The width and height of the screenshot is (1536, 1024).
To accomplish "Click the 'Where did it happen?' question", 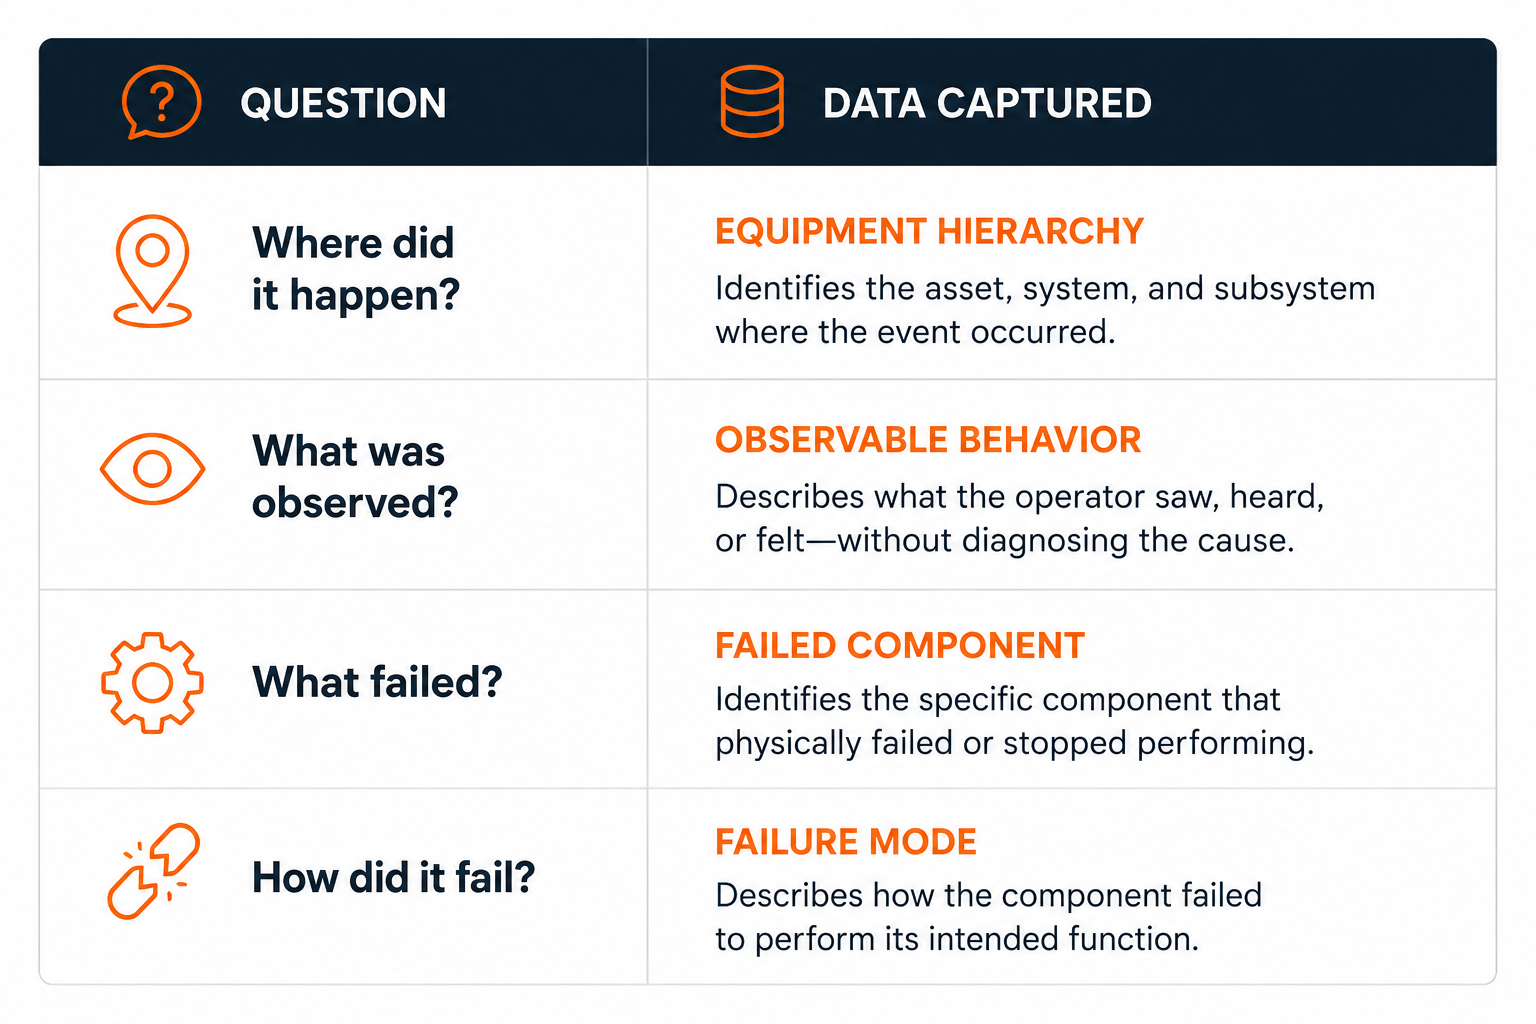I will tap(355, 269).
